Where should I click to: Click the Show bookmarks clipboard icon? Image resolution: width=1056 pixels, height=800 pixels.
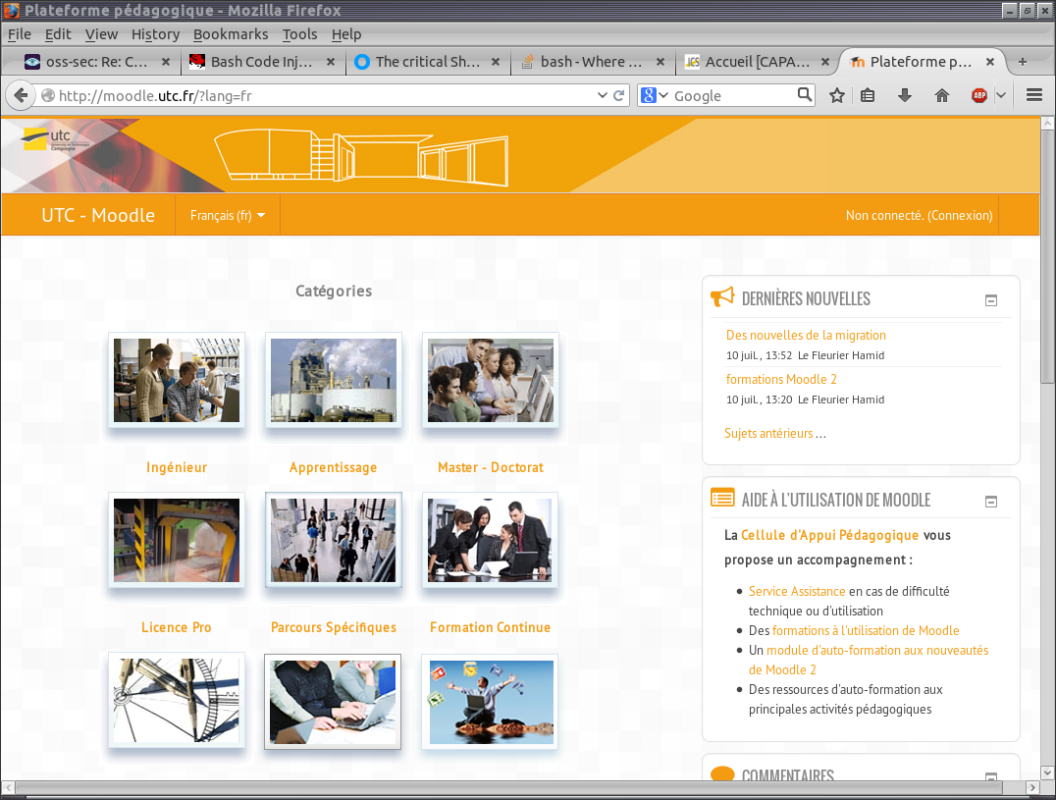pos(867,95)
